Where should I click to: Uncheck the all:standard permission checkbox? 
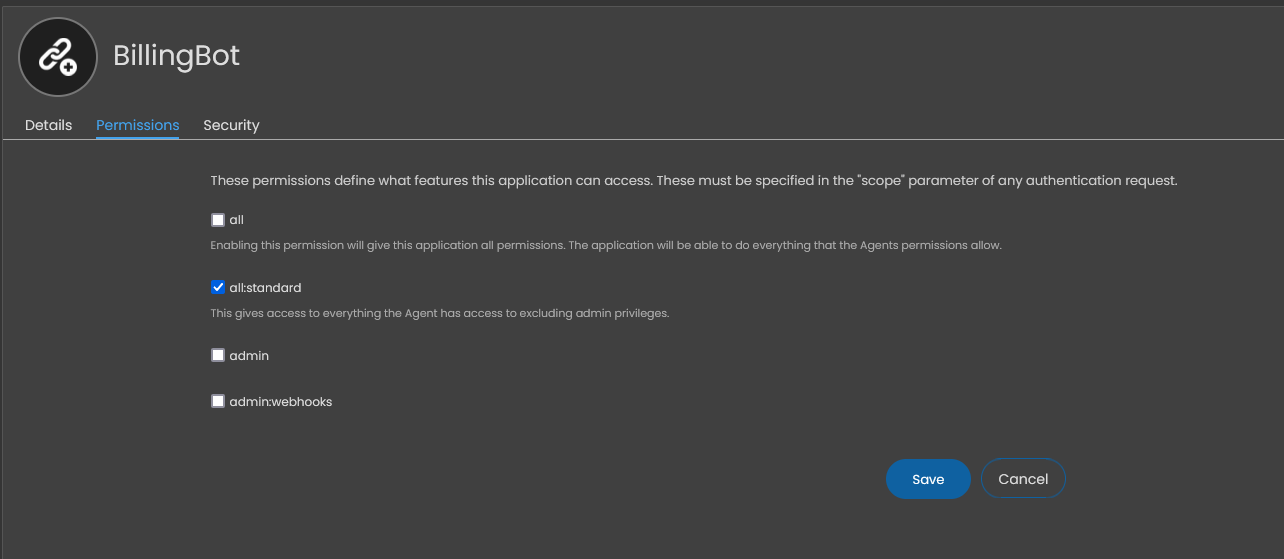point(218,287)
